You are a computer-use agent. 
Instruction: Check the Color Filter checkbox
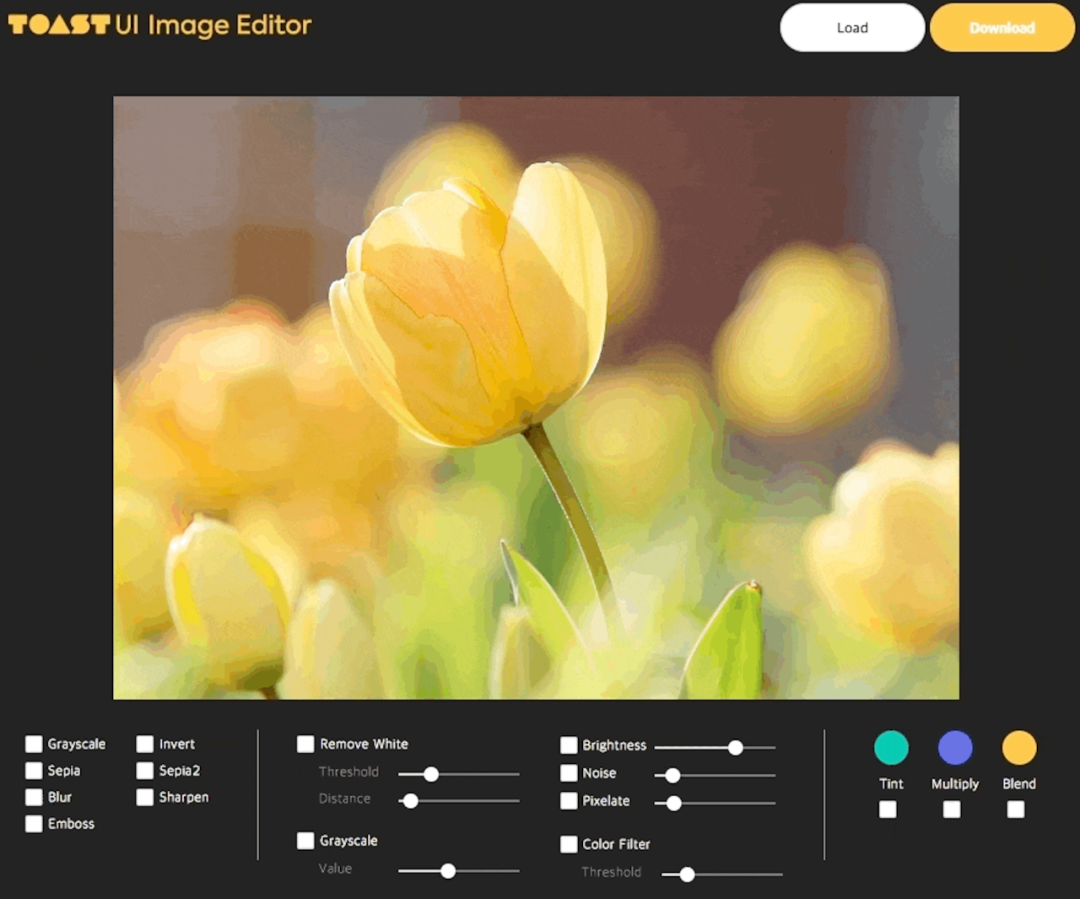(x=569, y=844)
